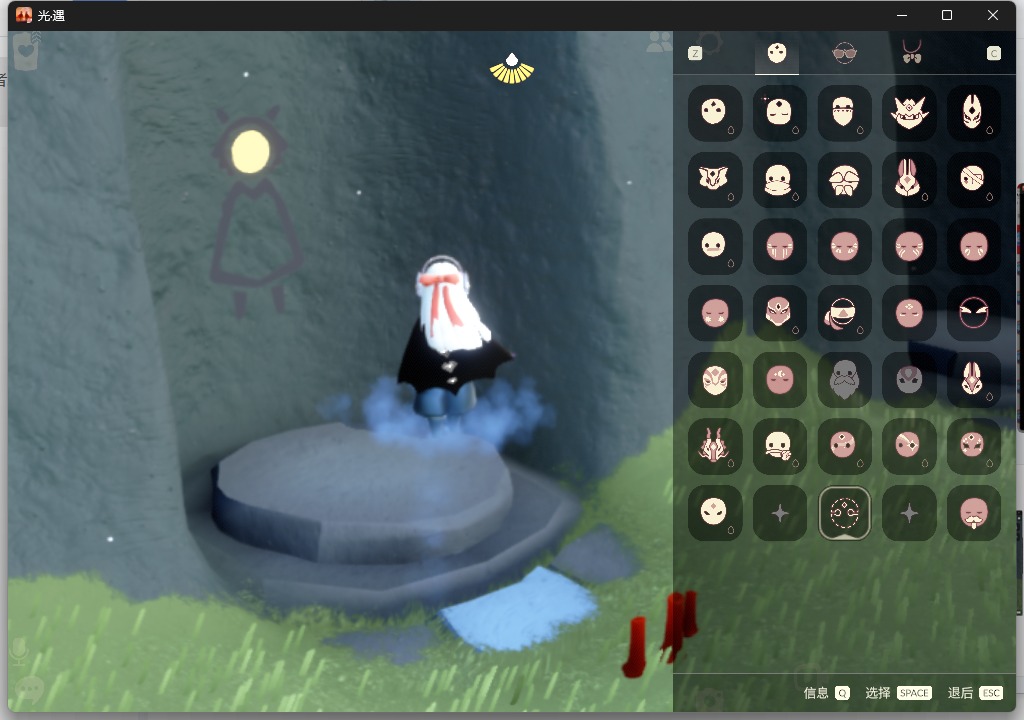
Task: Select pink mask with diagonal scar
Action: pos(909,446)
